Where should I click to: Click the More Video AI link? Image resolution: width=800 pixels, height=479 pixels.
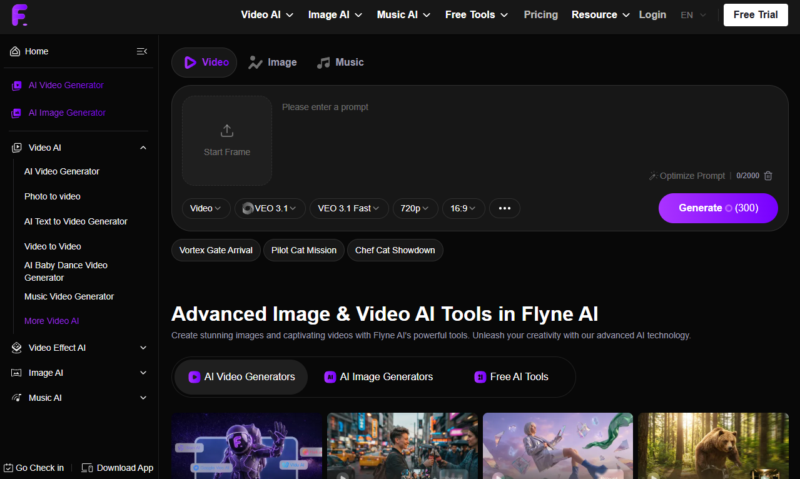coord(52,321)
